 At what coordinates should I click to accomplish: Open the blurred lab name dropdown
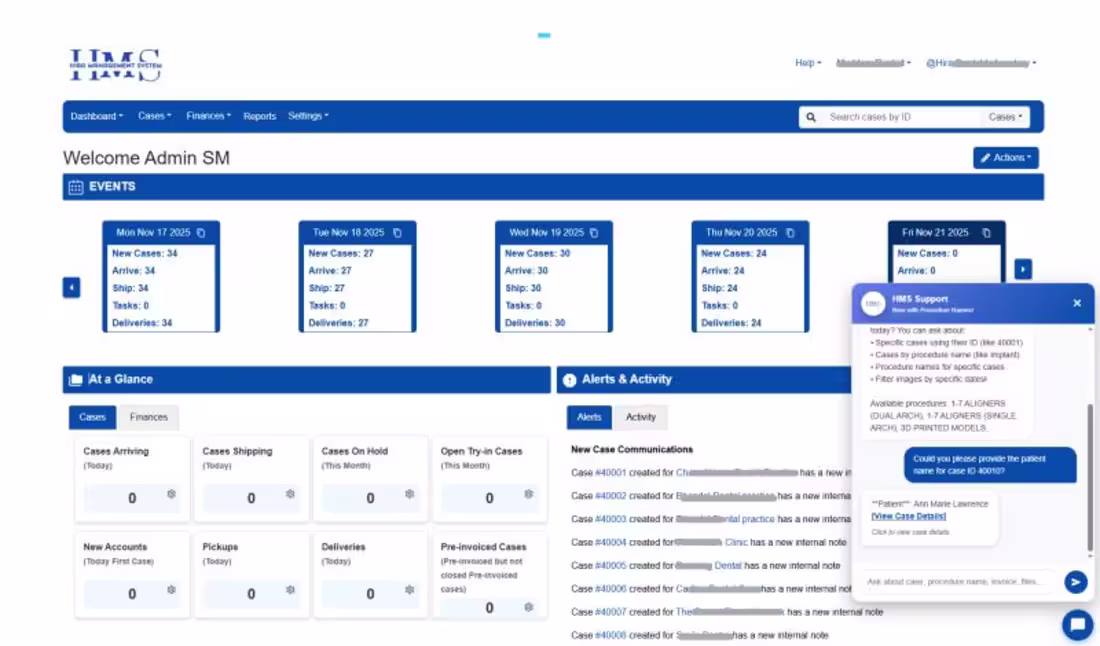click(x=873, y=63)
